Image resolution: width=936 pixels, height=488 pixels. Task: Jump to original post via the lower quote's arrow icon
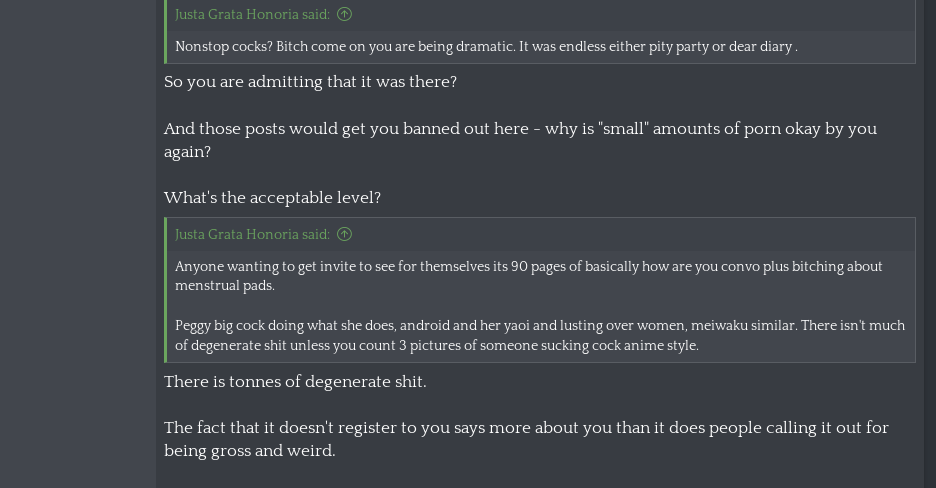pos(344,234)
